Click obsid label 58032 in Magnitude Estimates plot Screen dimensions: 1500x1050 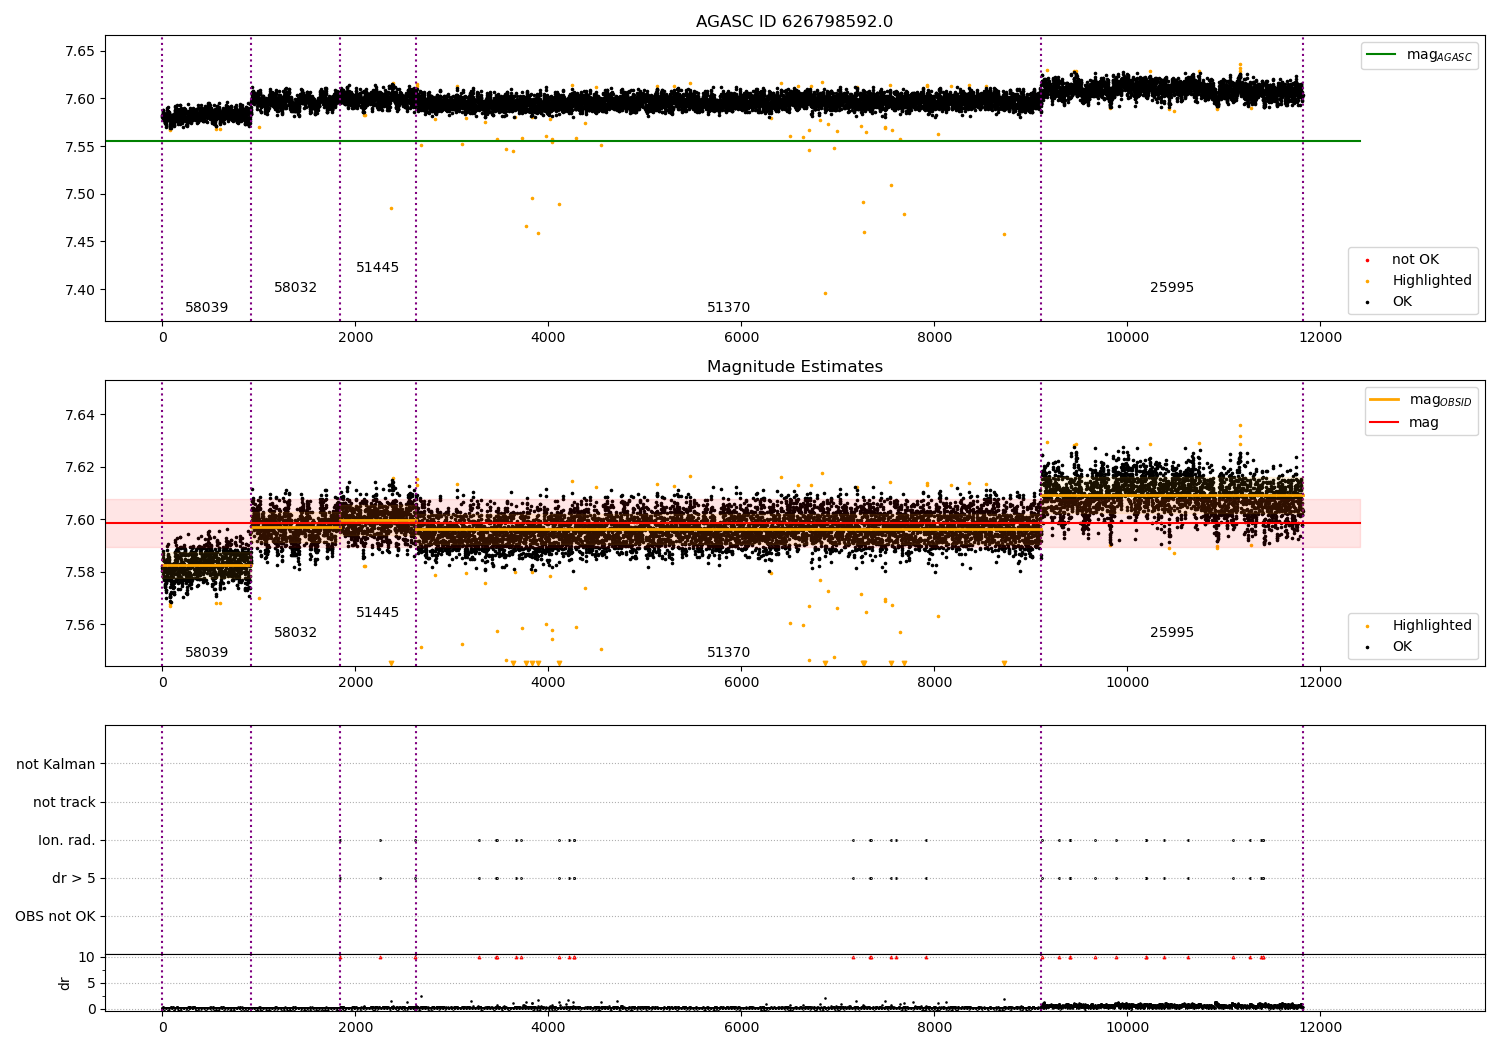point(295,633)
